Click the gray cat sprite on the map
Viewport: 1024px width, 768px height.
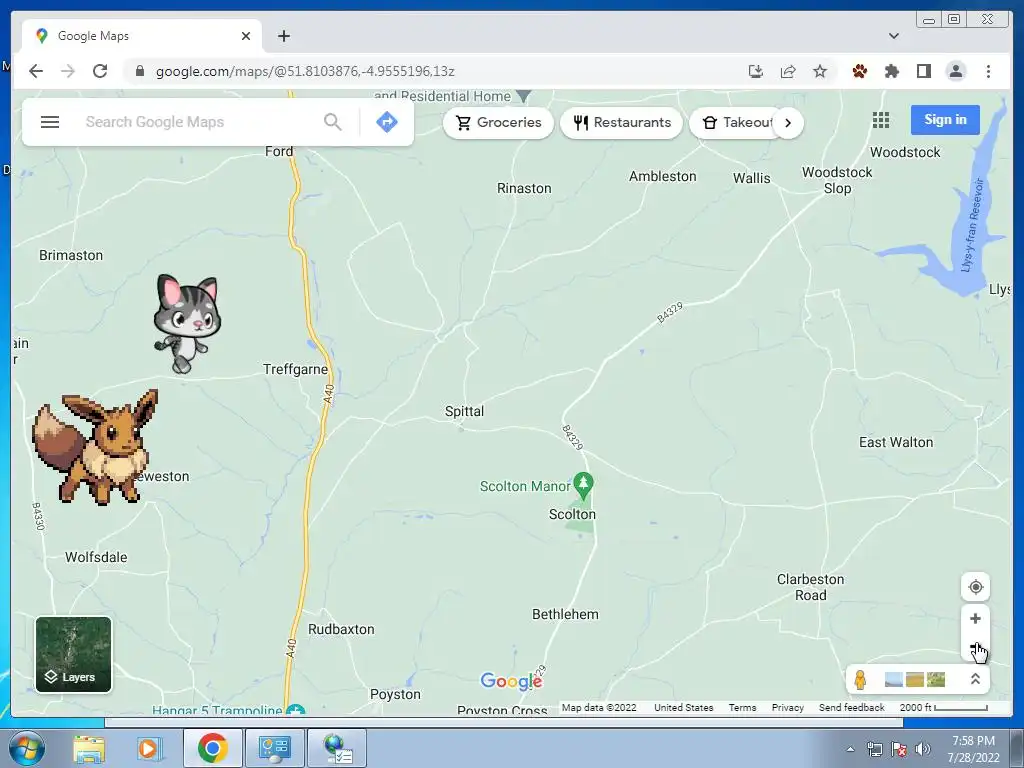[187, 323]
